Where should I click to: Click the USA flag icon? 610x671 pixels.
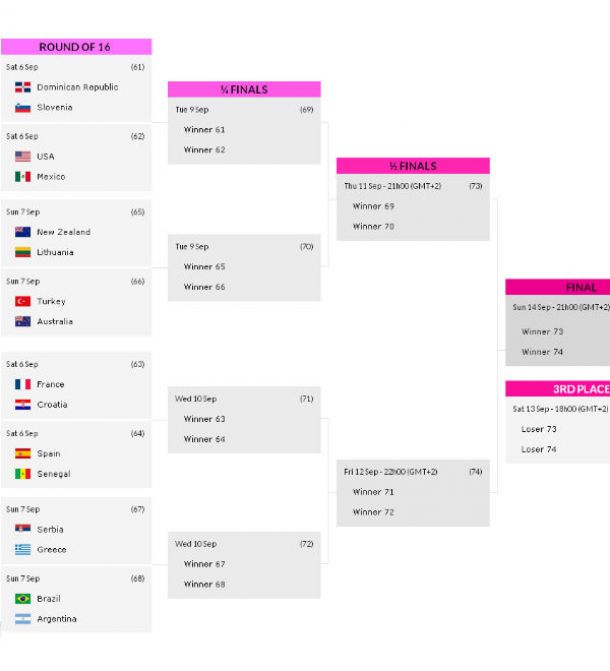(23, 157)
